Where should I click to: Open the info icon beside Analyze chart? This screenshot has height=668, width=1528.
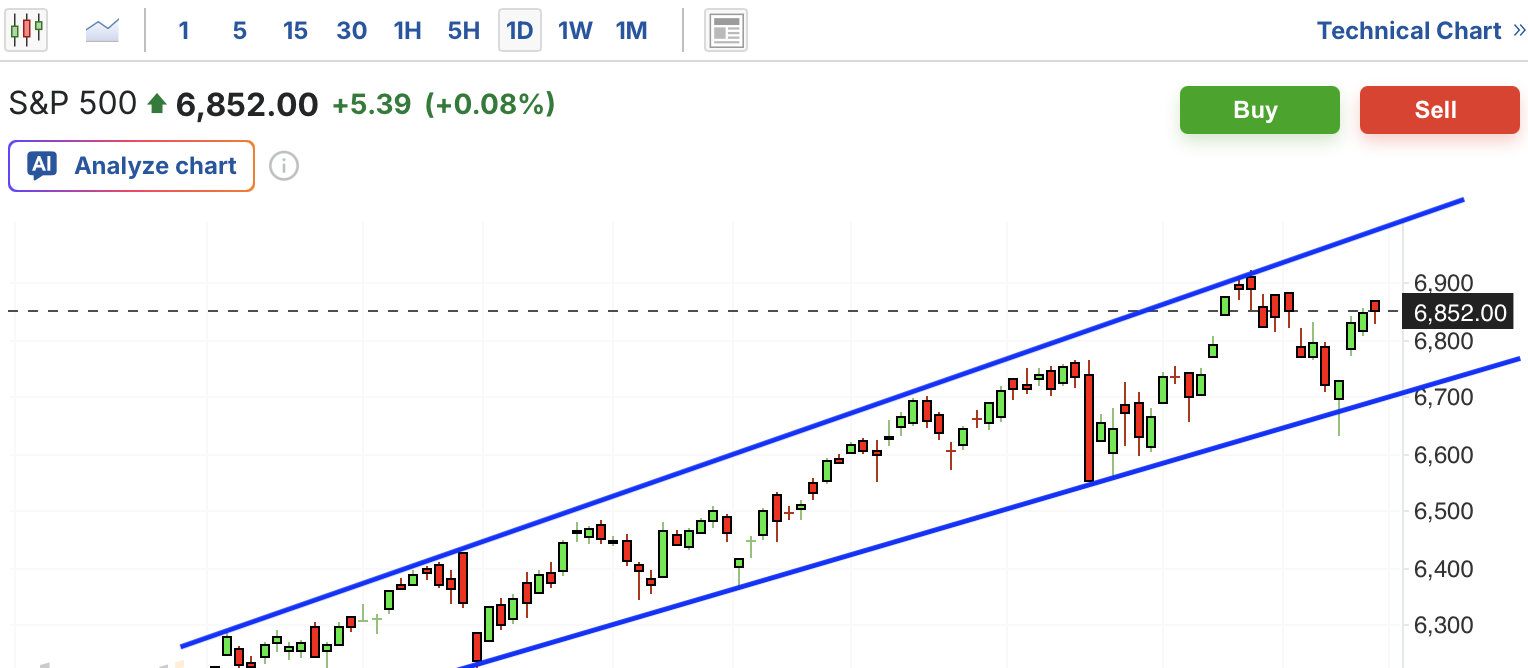point(284,166)
